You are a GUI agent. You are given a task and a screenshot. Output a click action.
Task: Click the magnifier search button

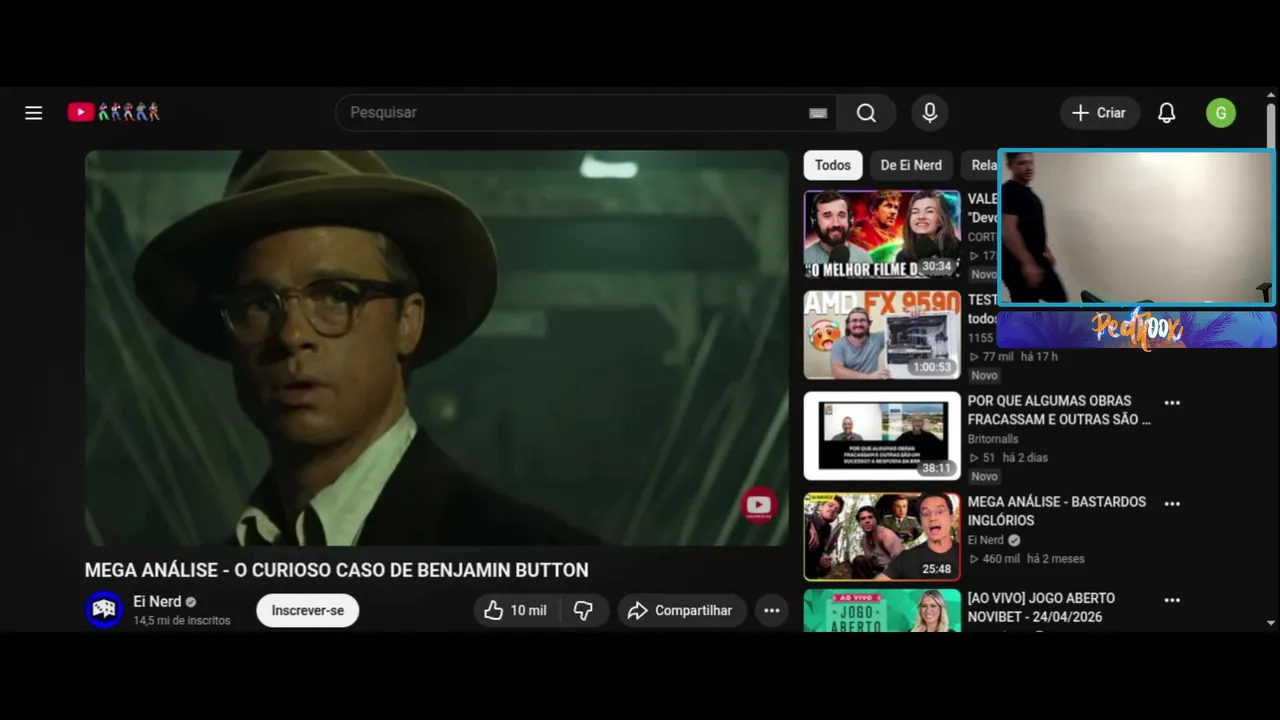point(866,113)
